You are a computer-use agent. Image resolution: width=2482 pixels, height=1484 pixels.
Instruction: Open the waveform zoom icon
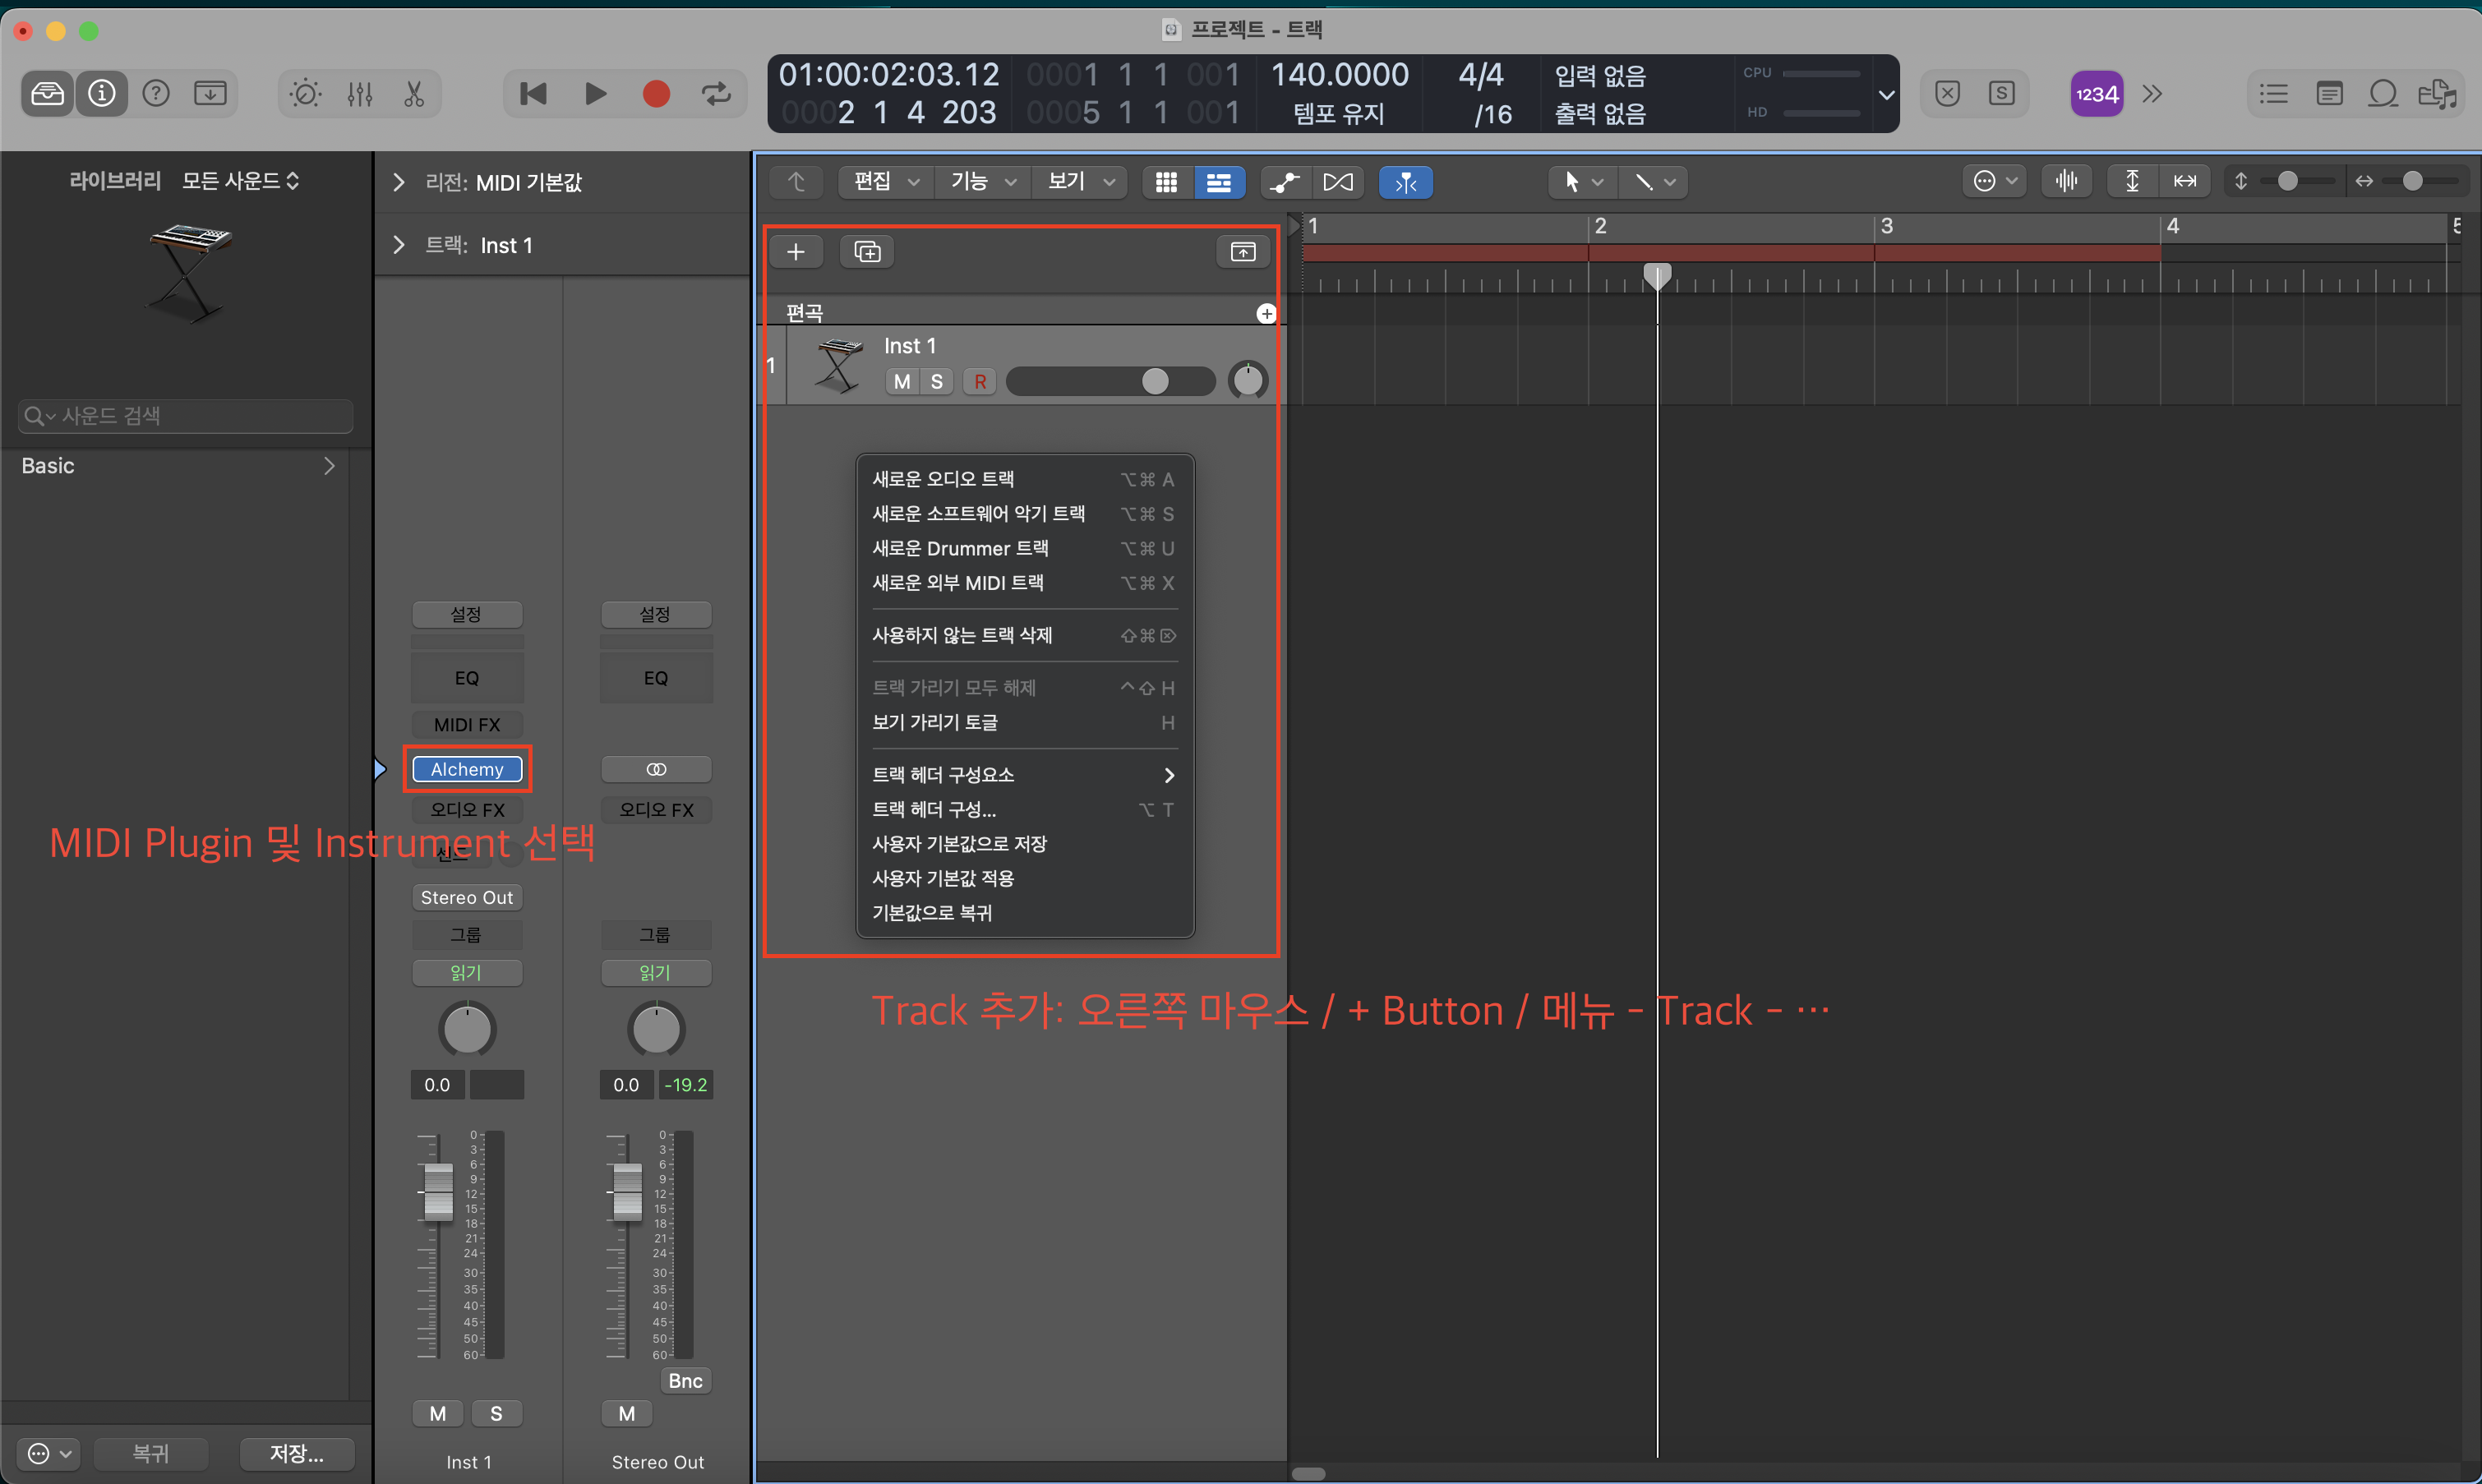point(2066,181)
